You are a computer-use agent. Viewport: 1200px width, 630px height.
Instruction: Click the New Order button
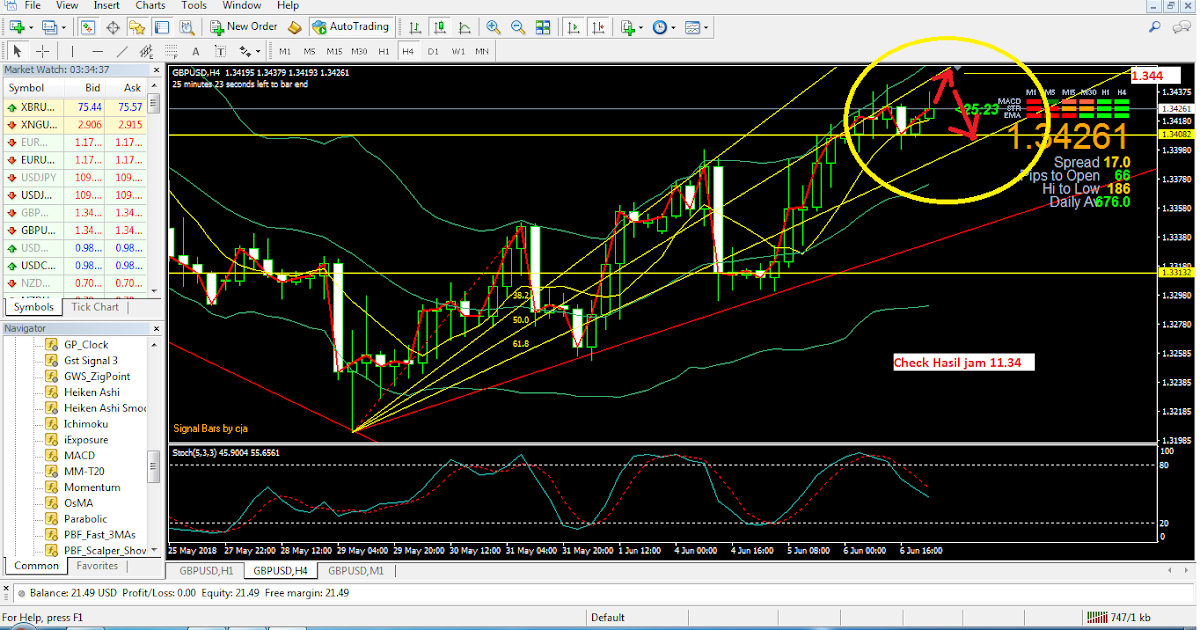point(248,27)
